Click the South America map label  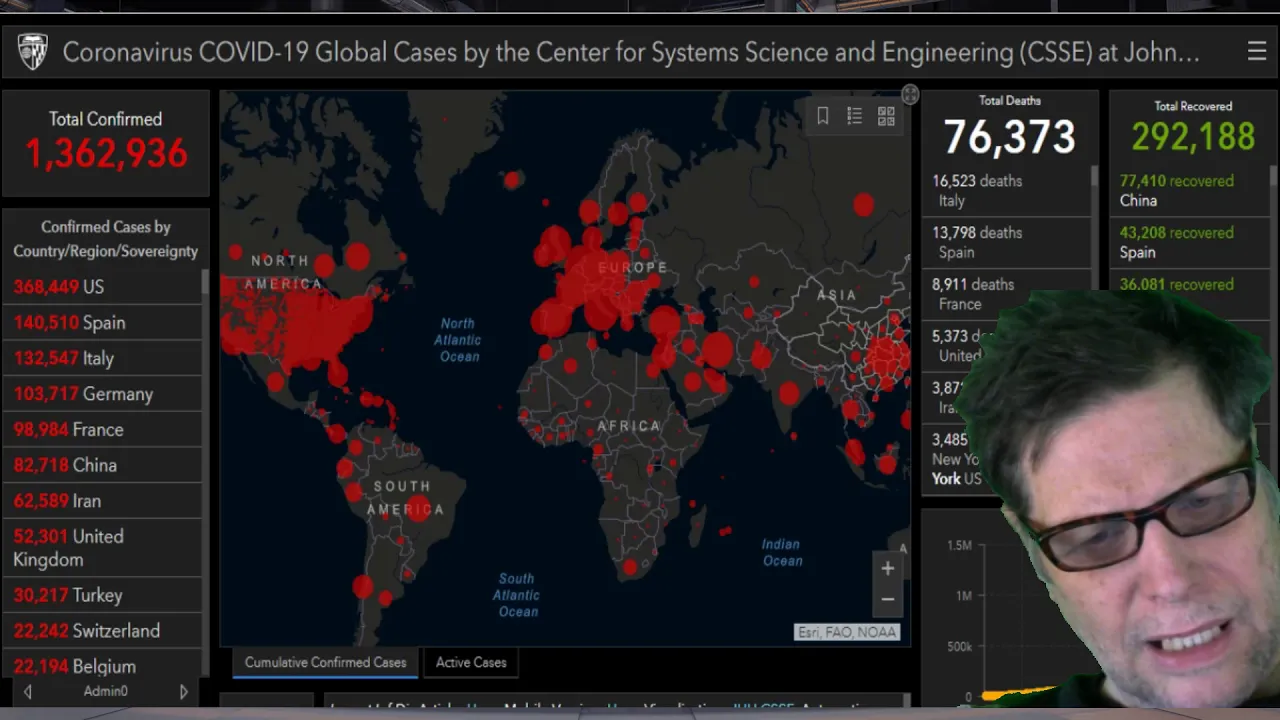(x=404, y=498)
